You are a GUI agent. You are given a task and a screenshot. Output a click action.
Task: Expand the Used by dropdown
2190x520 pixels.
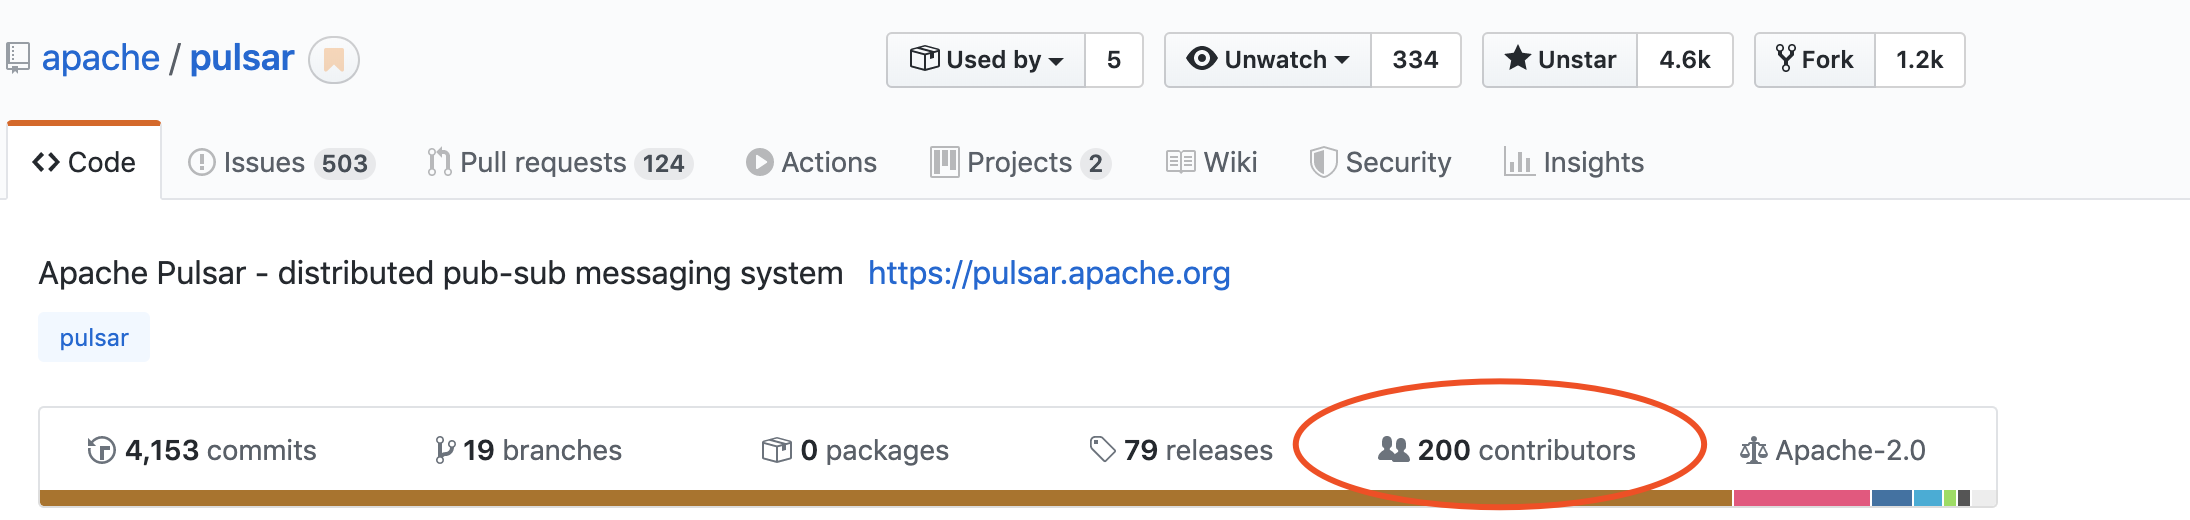(x=986, y=60)
